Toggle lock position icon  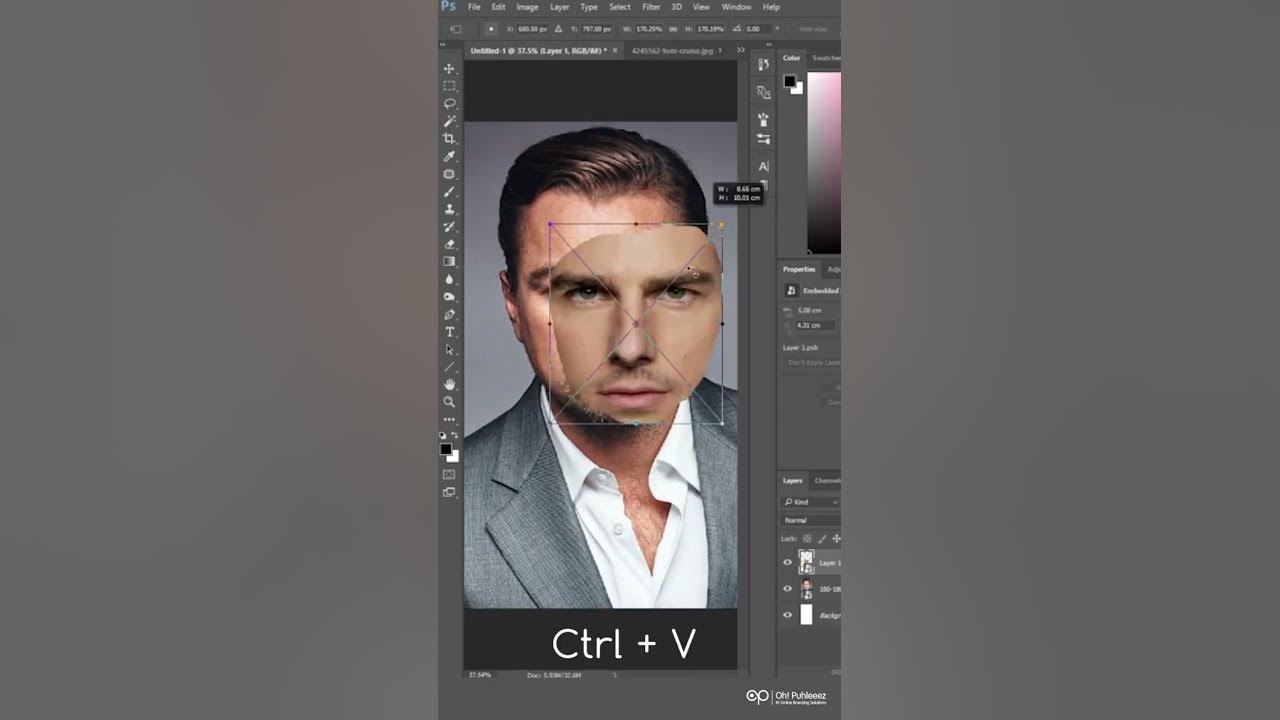click(x=836, y=539)
